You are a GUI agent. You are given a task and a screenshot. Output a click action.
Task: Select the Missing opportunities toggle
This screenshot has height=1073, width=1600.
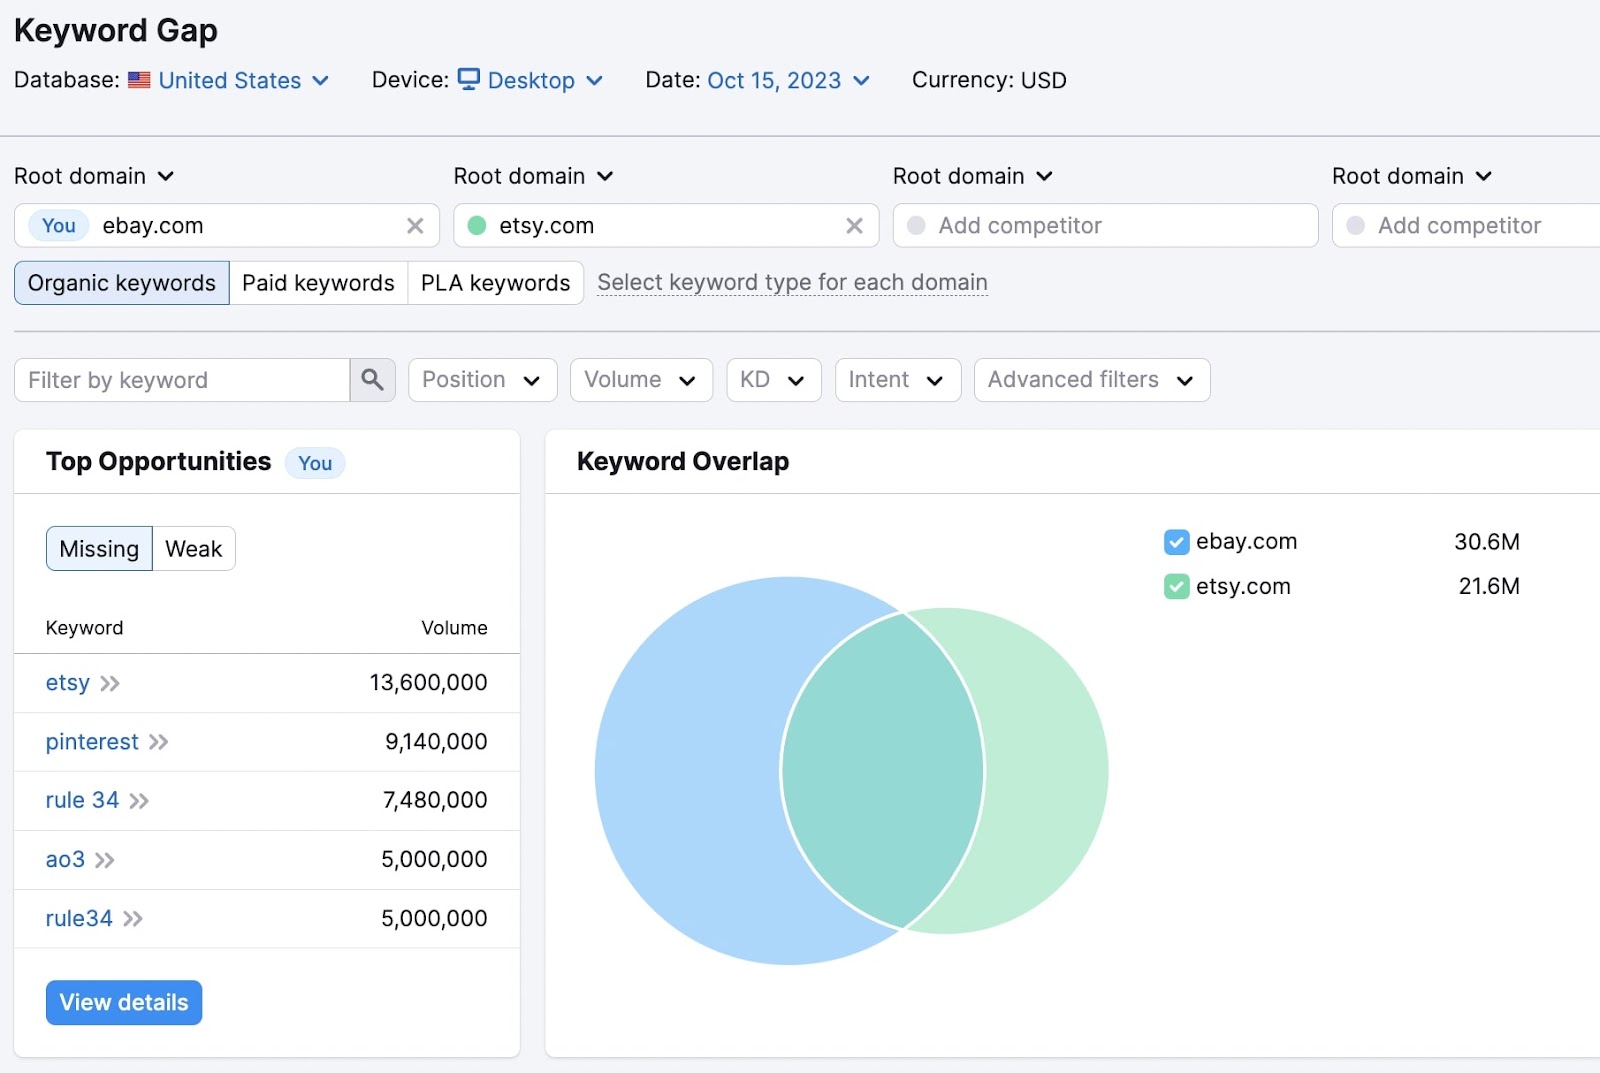point(99,549)
